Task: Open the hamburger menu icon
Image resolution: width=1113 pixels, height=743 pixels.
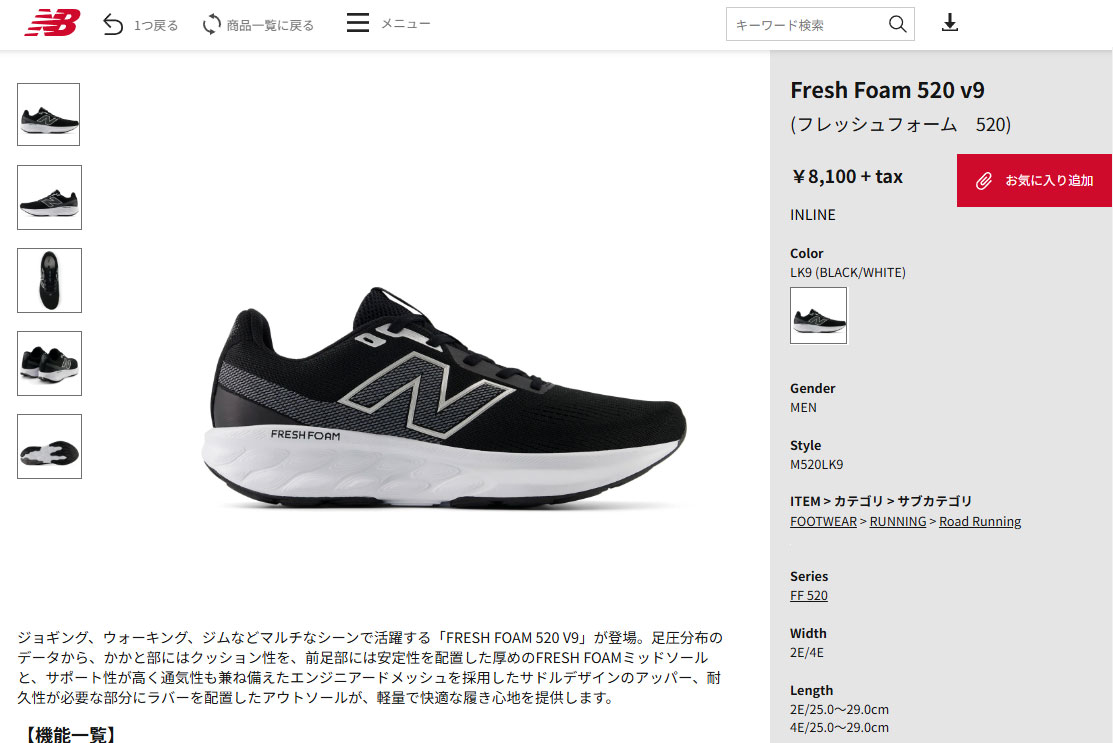Action: coord(358,23)
